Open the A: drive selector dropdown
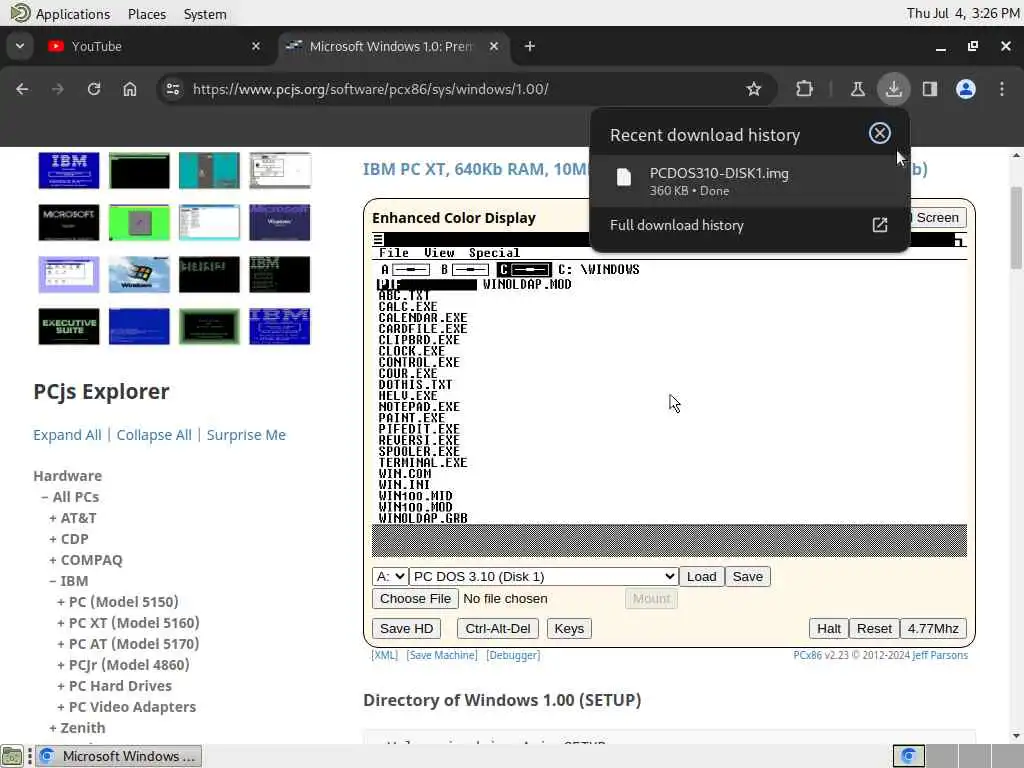1024x768 pixels. [390, 577]
